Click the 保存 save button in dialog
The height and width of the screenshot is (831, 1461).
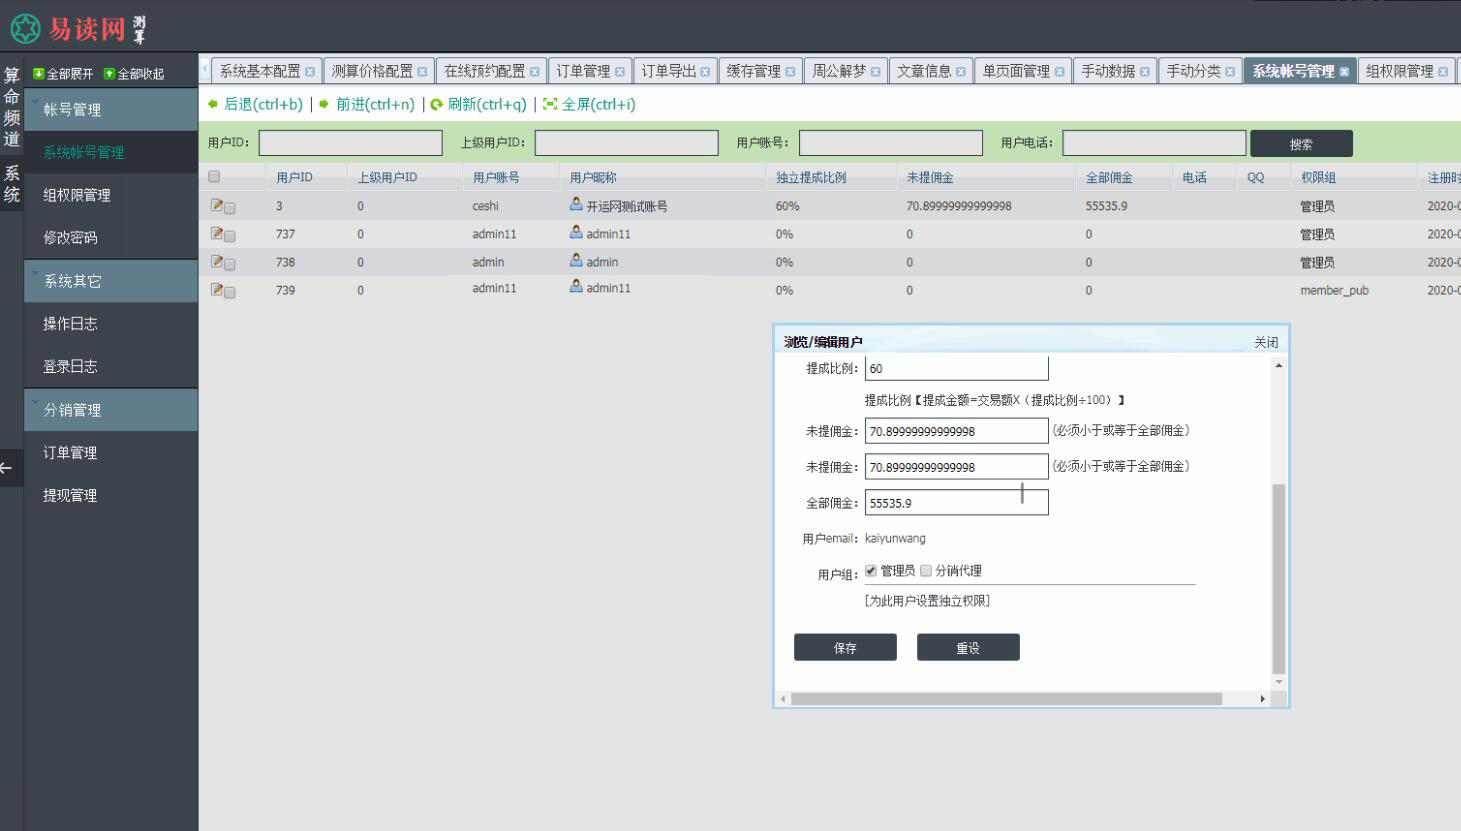845,647
